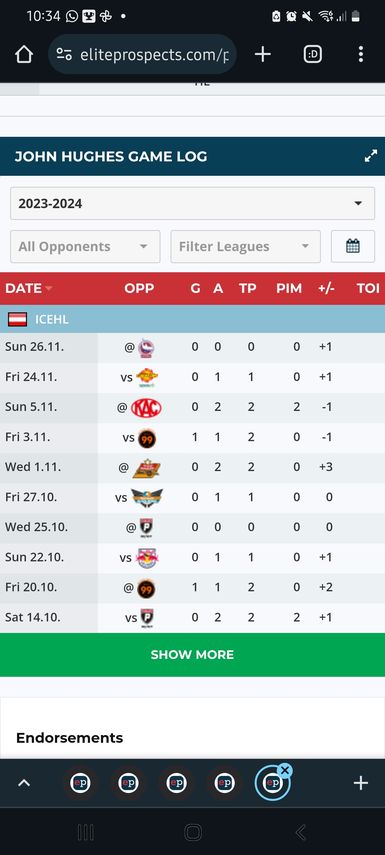Sort by the PIM column header
385x855 pixels.
coord(288,288)
